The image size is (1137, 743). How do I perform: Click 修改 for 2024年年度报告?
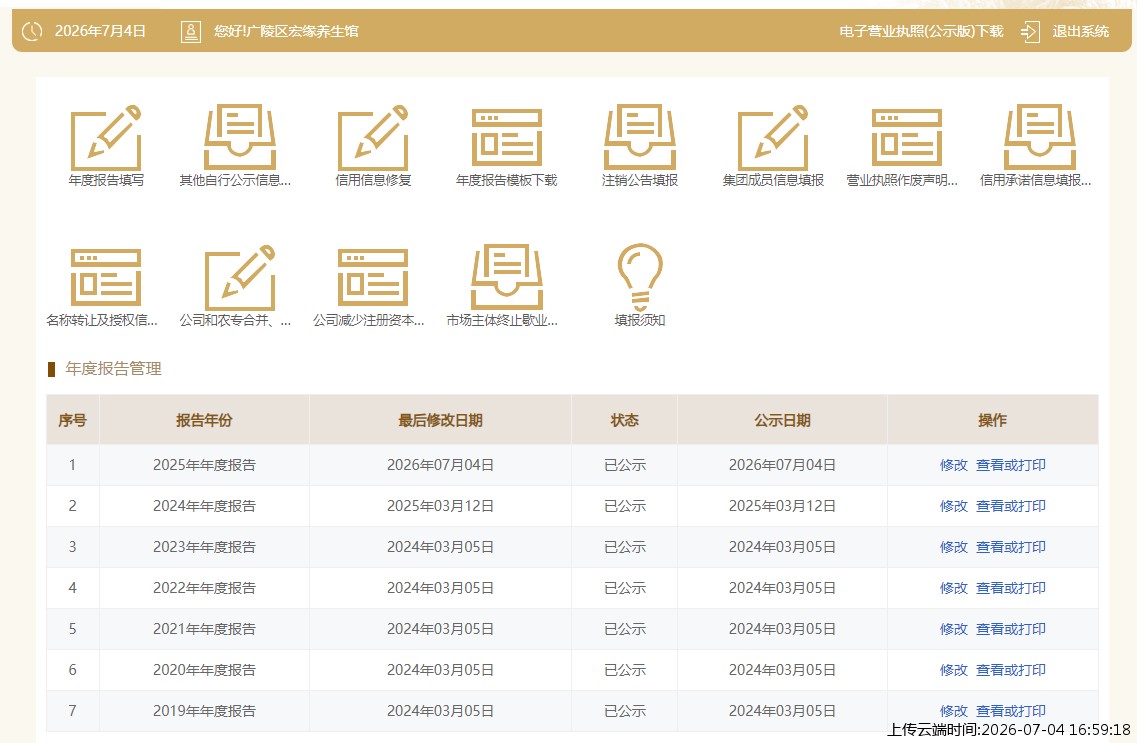(954, 506)
